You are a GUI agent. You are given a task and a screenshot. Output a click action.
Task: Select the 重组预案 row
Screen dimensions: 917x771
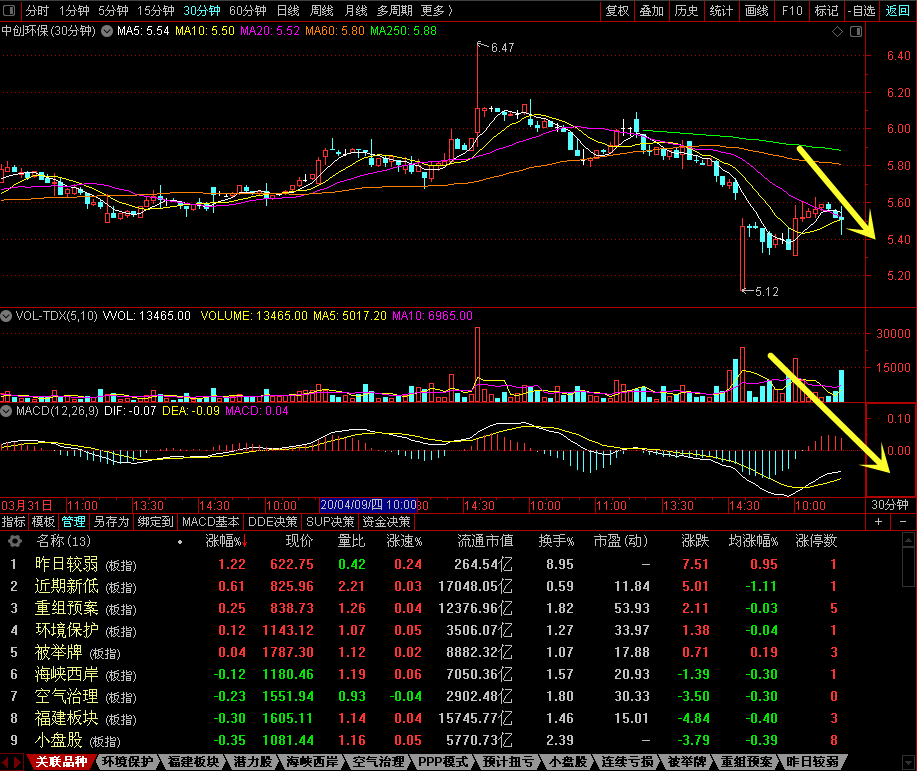click(421, 608)
